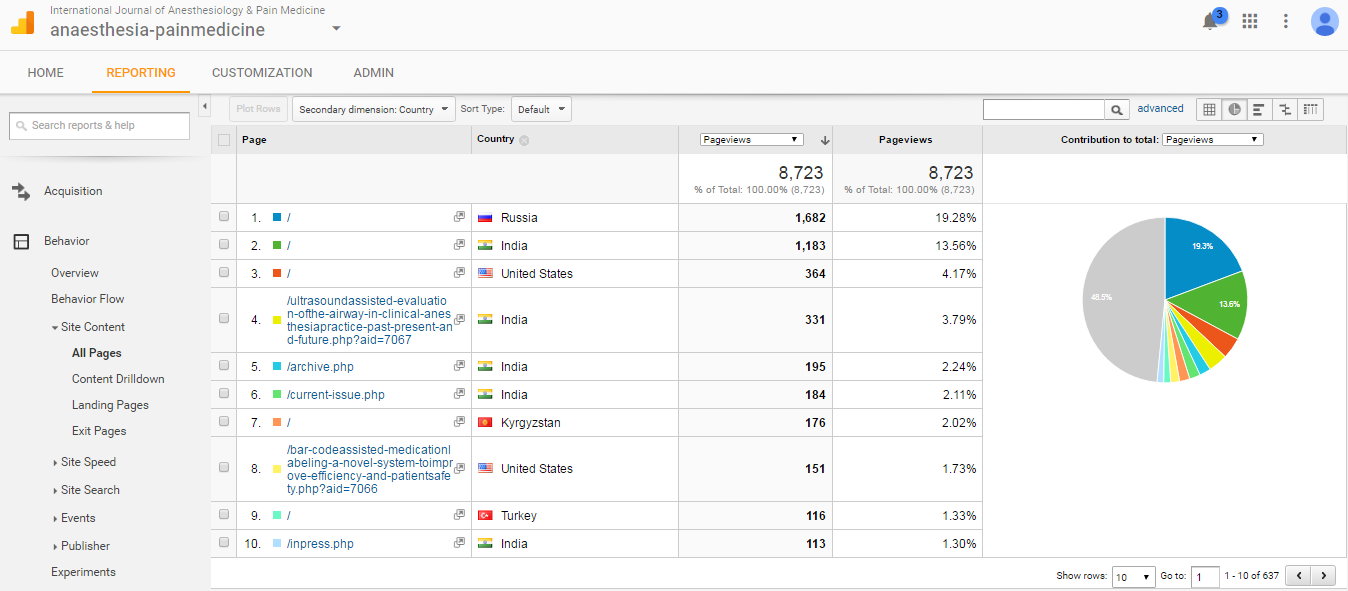
Task: Open Exit Pages report
Action: pos(99,431)
